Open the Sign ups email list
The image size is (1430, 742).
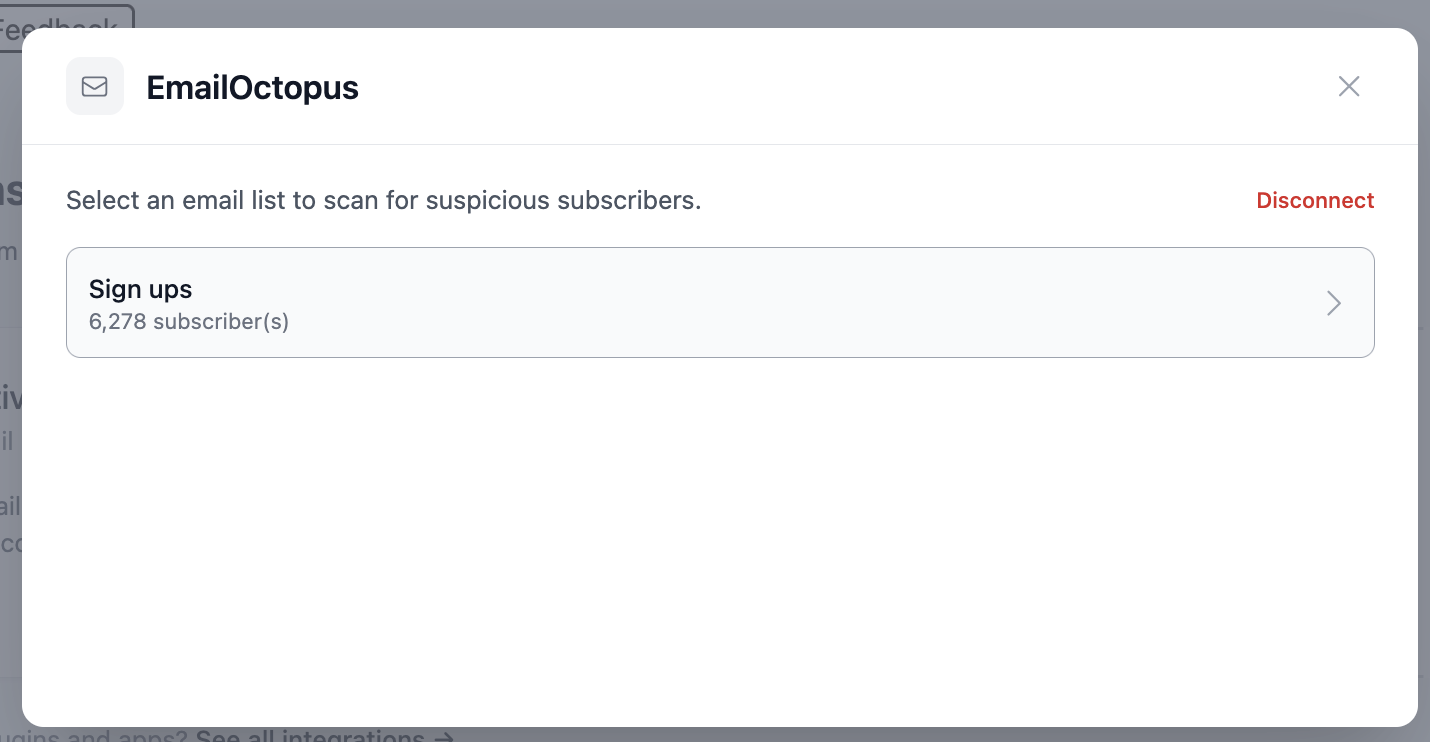[x=720, y=302]
